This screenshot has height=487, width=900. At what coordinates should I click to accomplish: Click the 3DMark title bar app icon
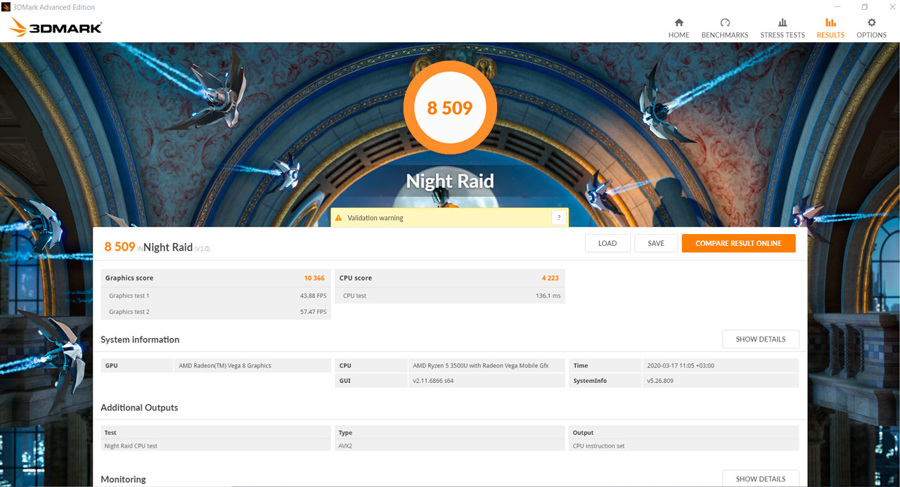coord(6,7)
